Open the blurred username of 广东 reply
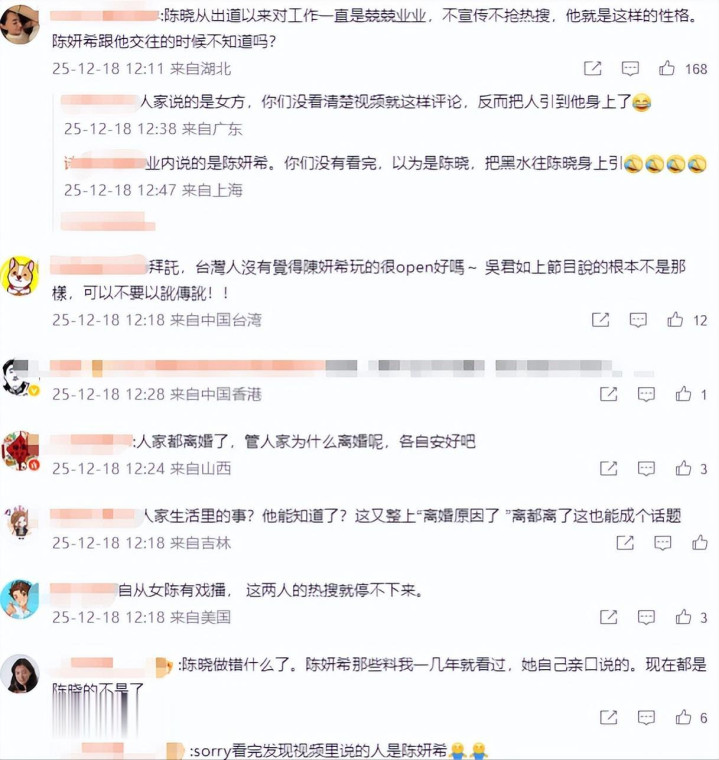The image size is (719, 760). (x=99, y=102)
